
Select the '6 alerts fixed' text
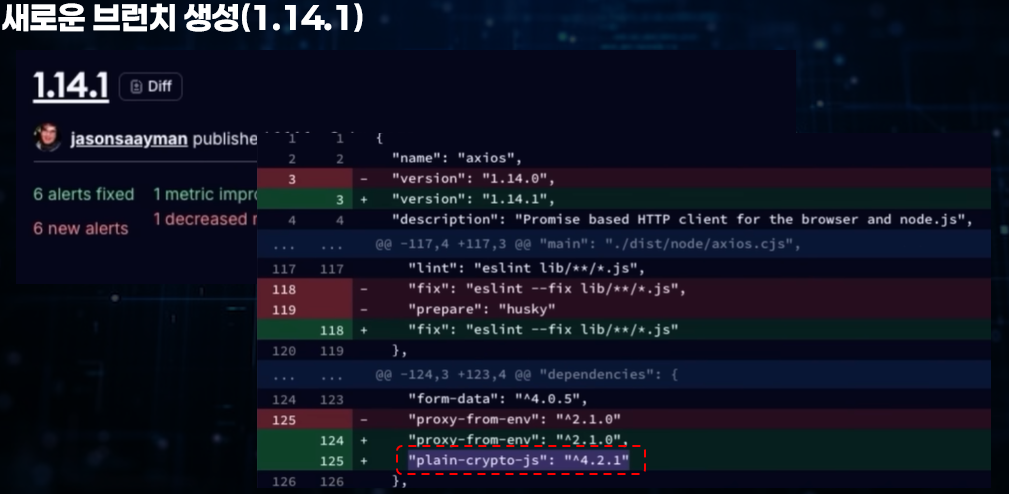84,194
